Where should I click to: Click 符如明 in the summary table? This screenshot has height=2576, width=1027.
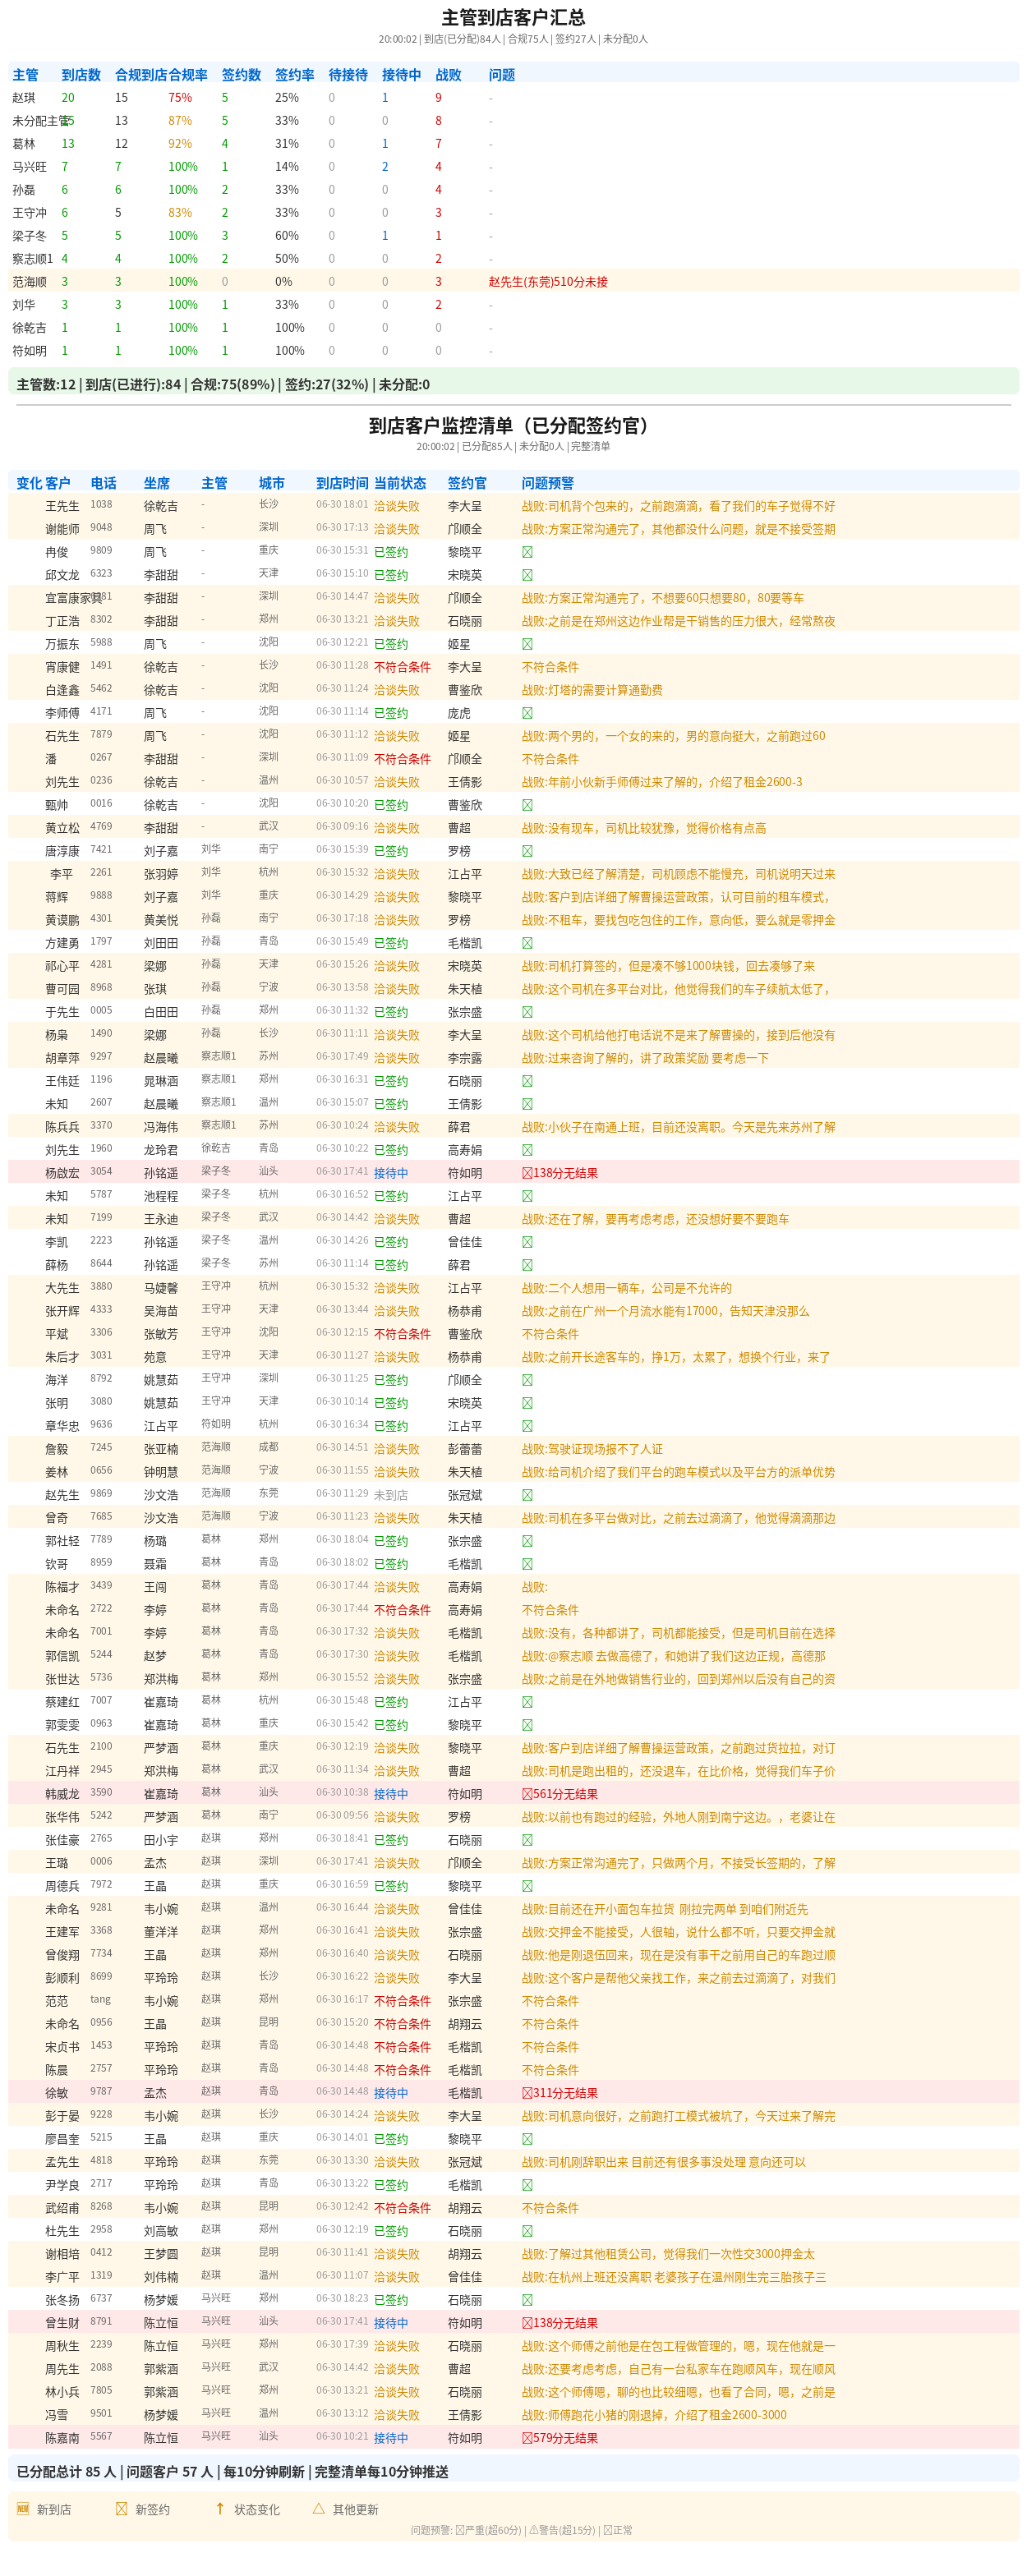tap(30, 351)
